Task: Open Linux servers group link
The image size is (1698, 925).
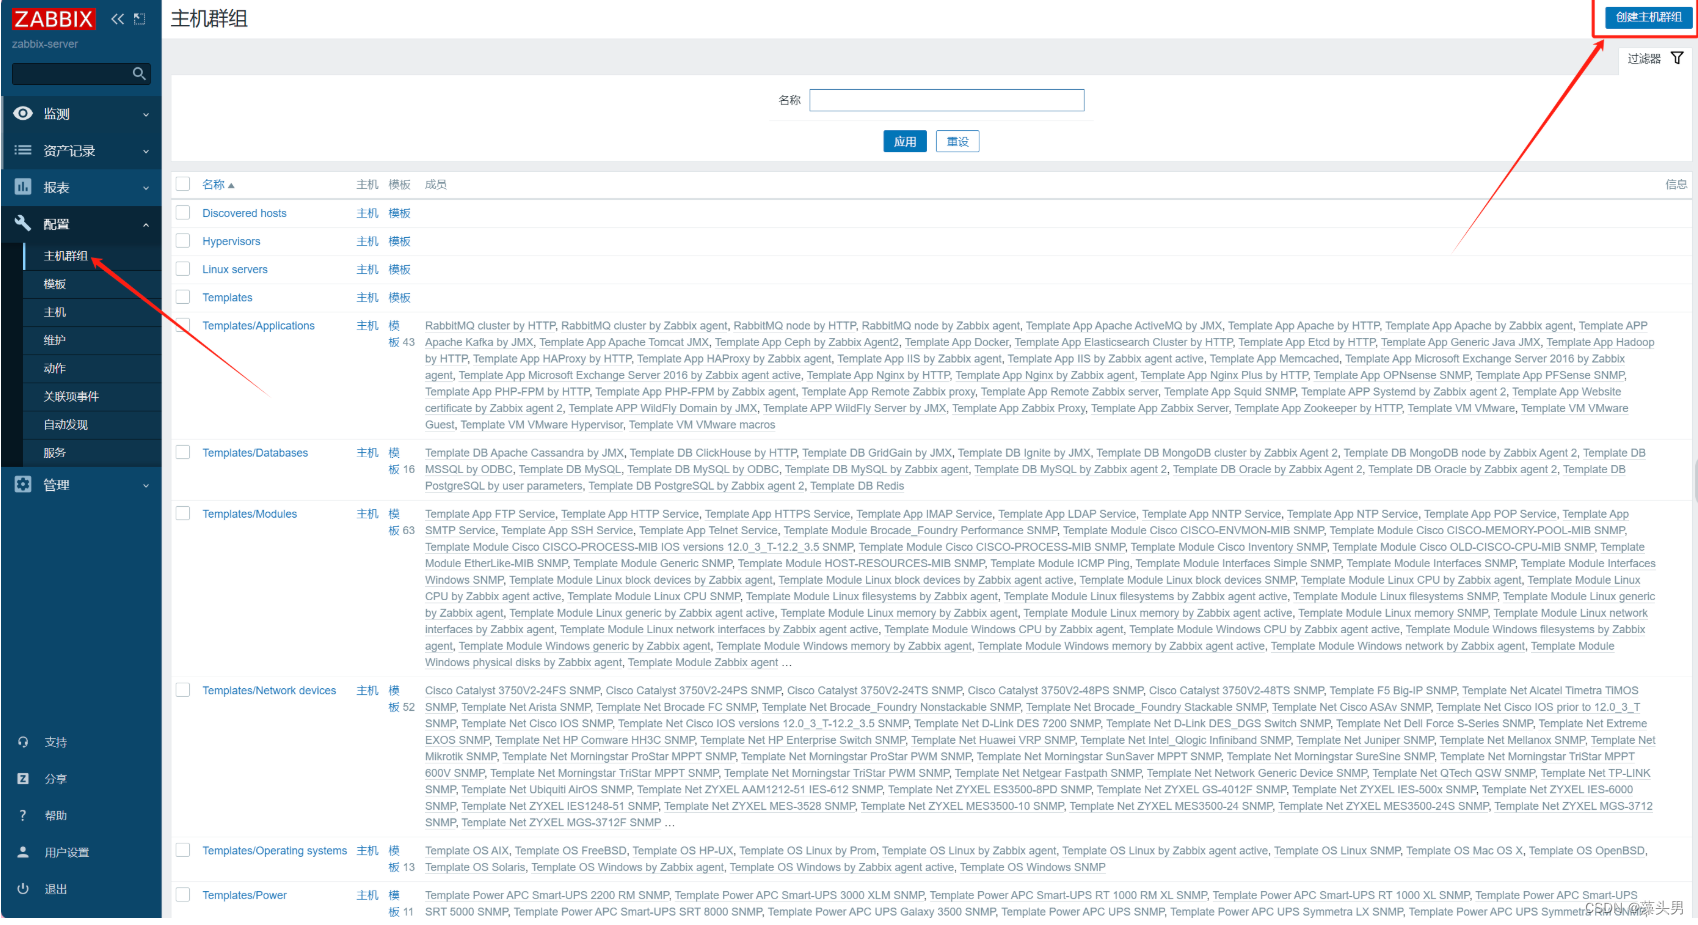Action: (x=235, y=269)
